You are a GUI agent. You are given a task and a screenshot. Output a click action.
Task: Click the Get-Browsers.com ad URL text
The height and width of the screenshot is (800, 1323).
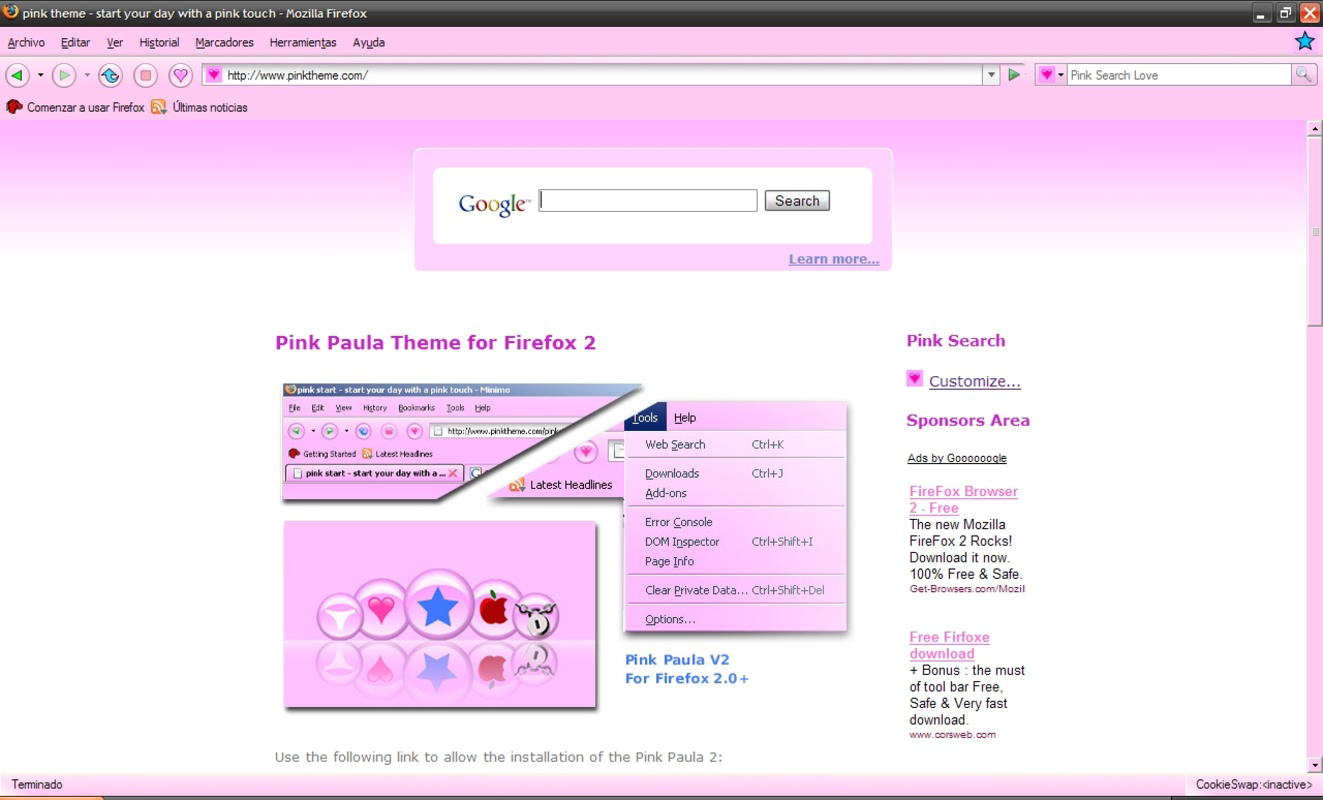click(x=967, y=589)
